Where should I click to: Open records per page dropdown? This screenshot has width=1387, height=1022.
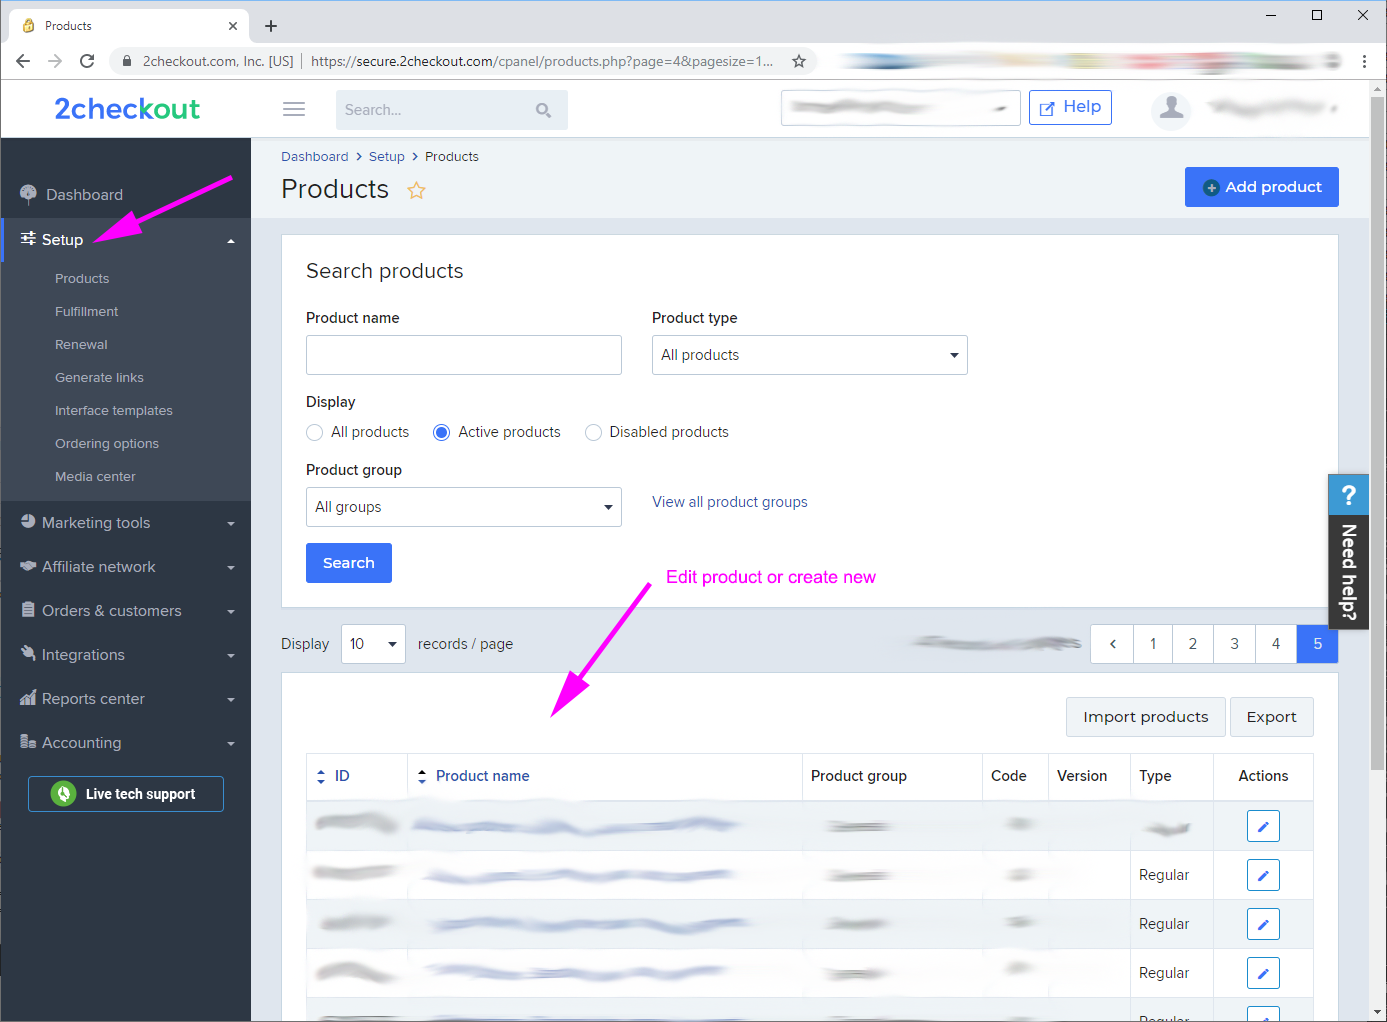(373, 644)
